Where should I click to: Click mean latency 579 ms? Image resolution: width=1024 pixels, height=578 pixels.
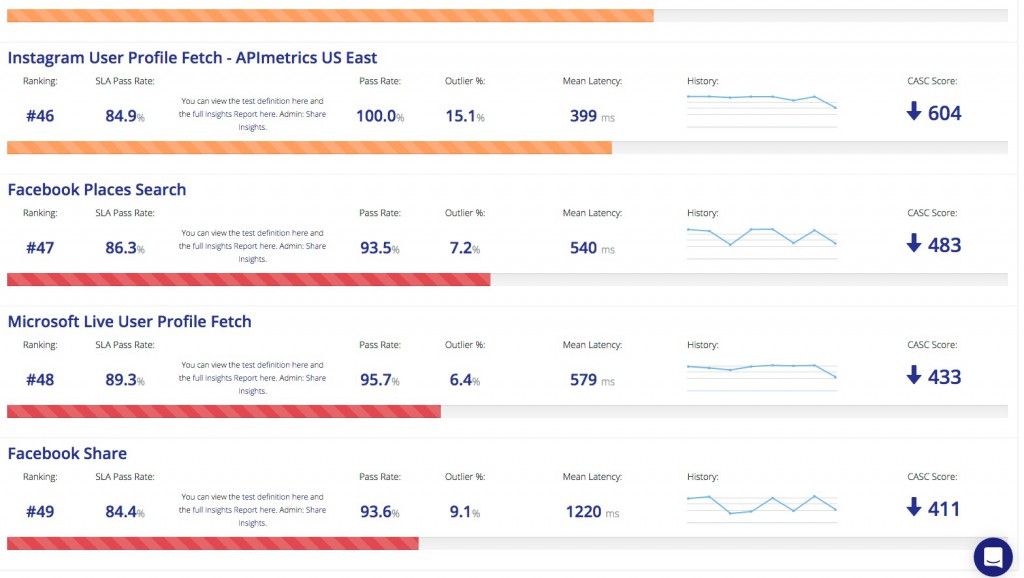[x=592, y=380]
